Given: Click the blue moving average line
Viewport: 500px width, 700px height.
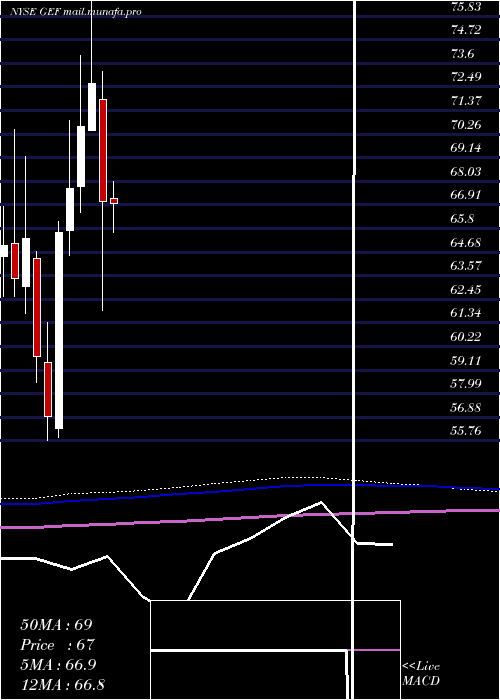Looking at the screenshot, I should (x=250, y=489).
